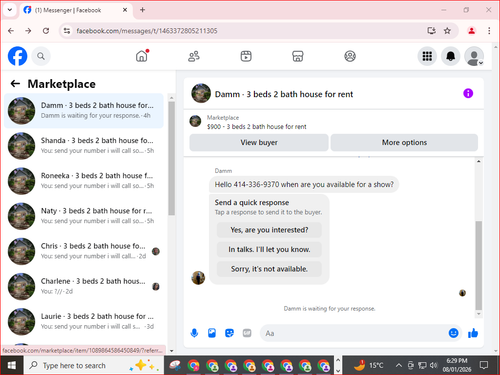Open the Charlene conversation
Image resolution: width=500 pixels, height=375 pixels.
84,286
